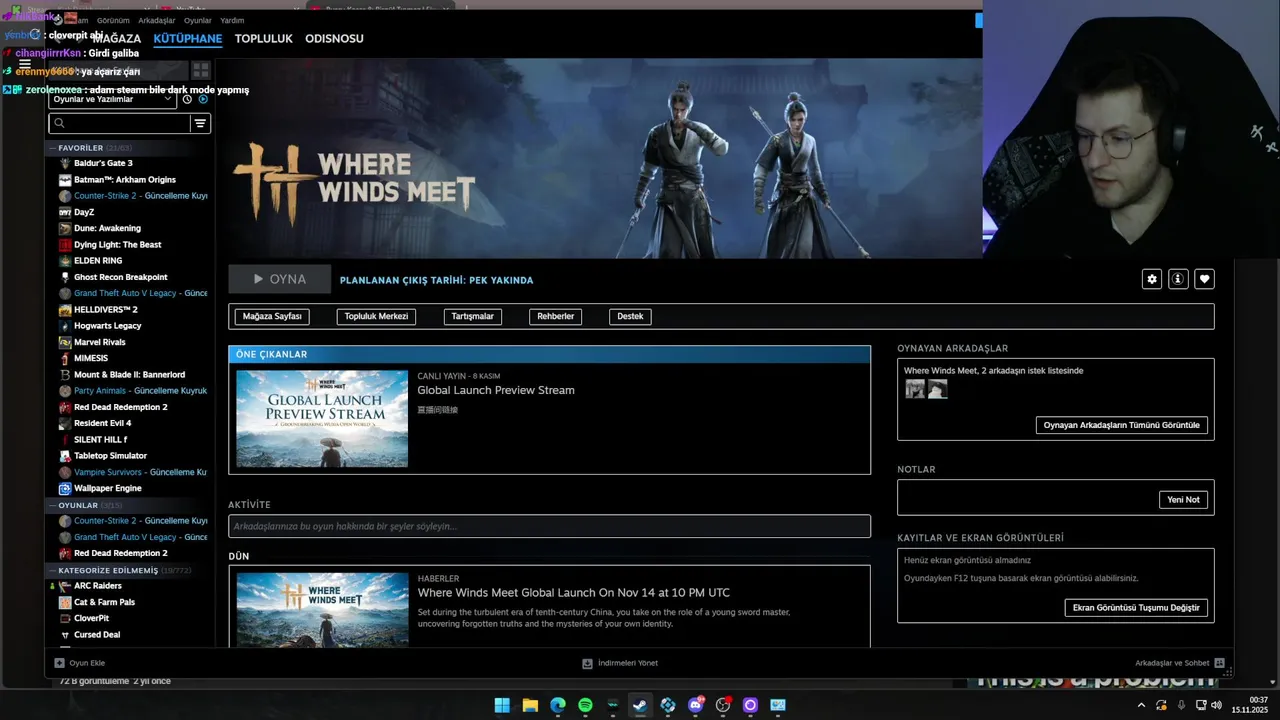Viewport: 1280px width, 720px height.
Task: Switch library to grid view icon
Action: click(201, 70)
